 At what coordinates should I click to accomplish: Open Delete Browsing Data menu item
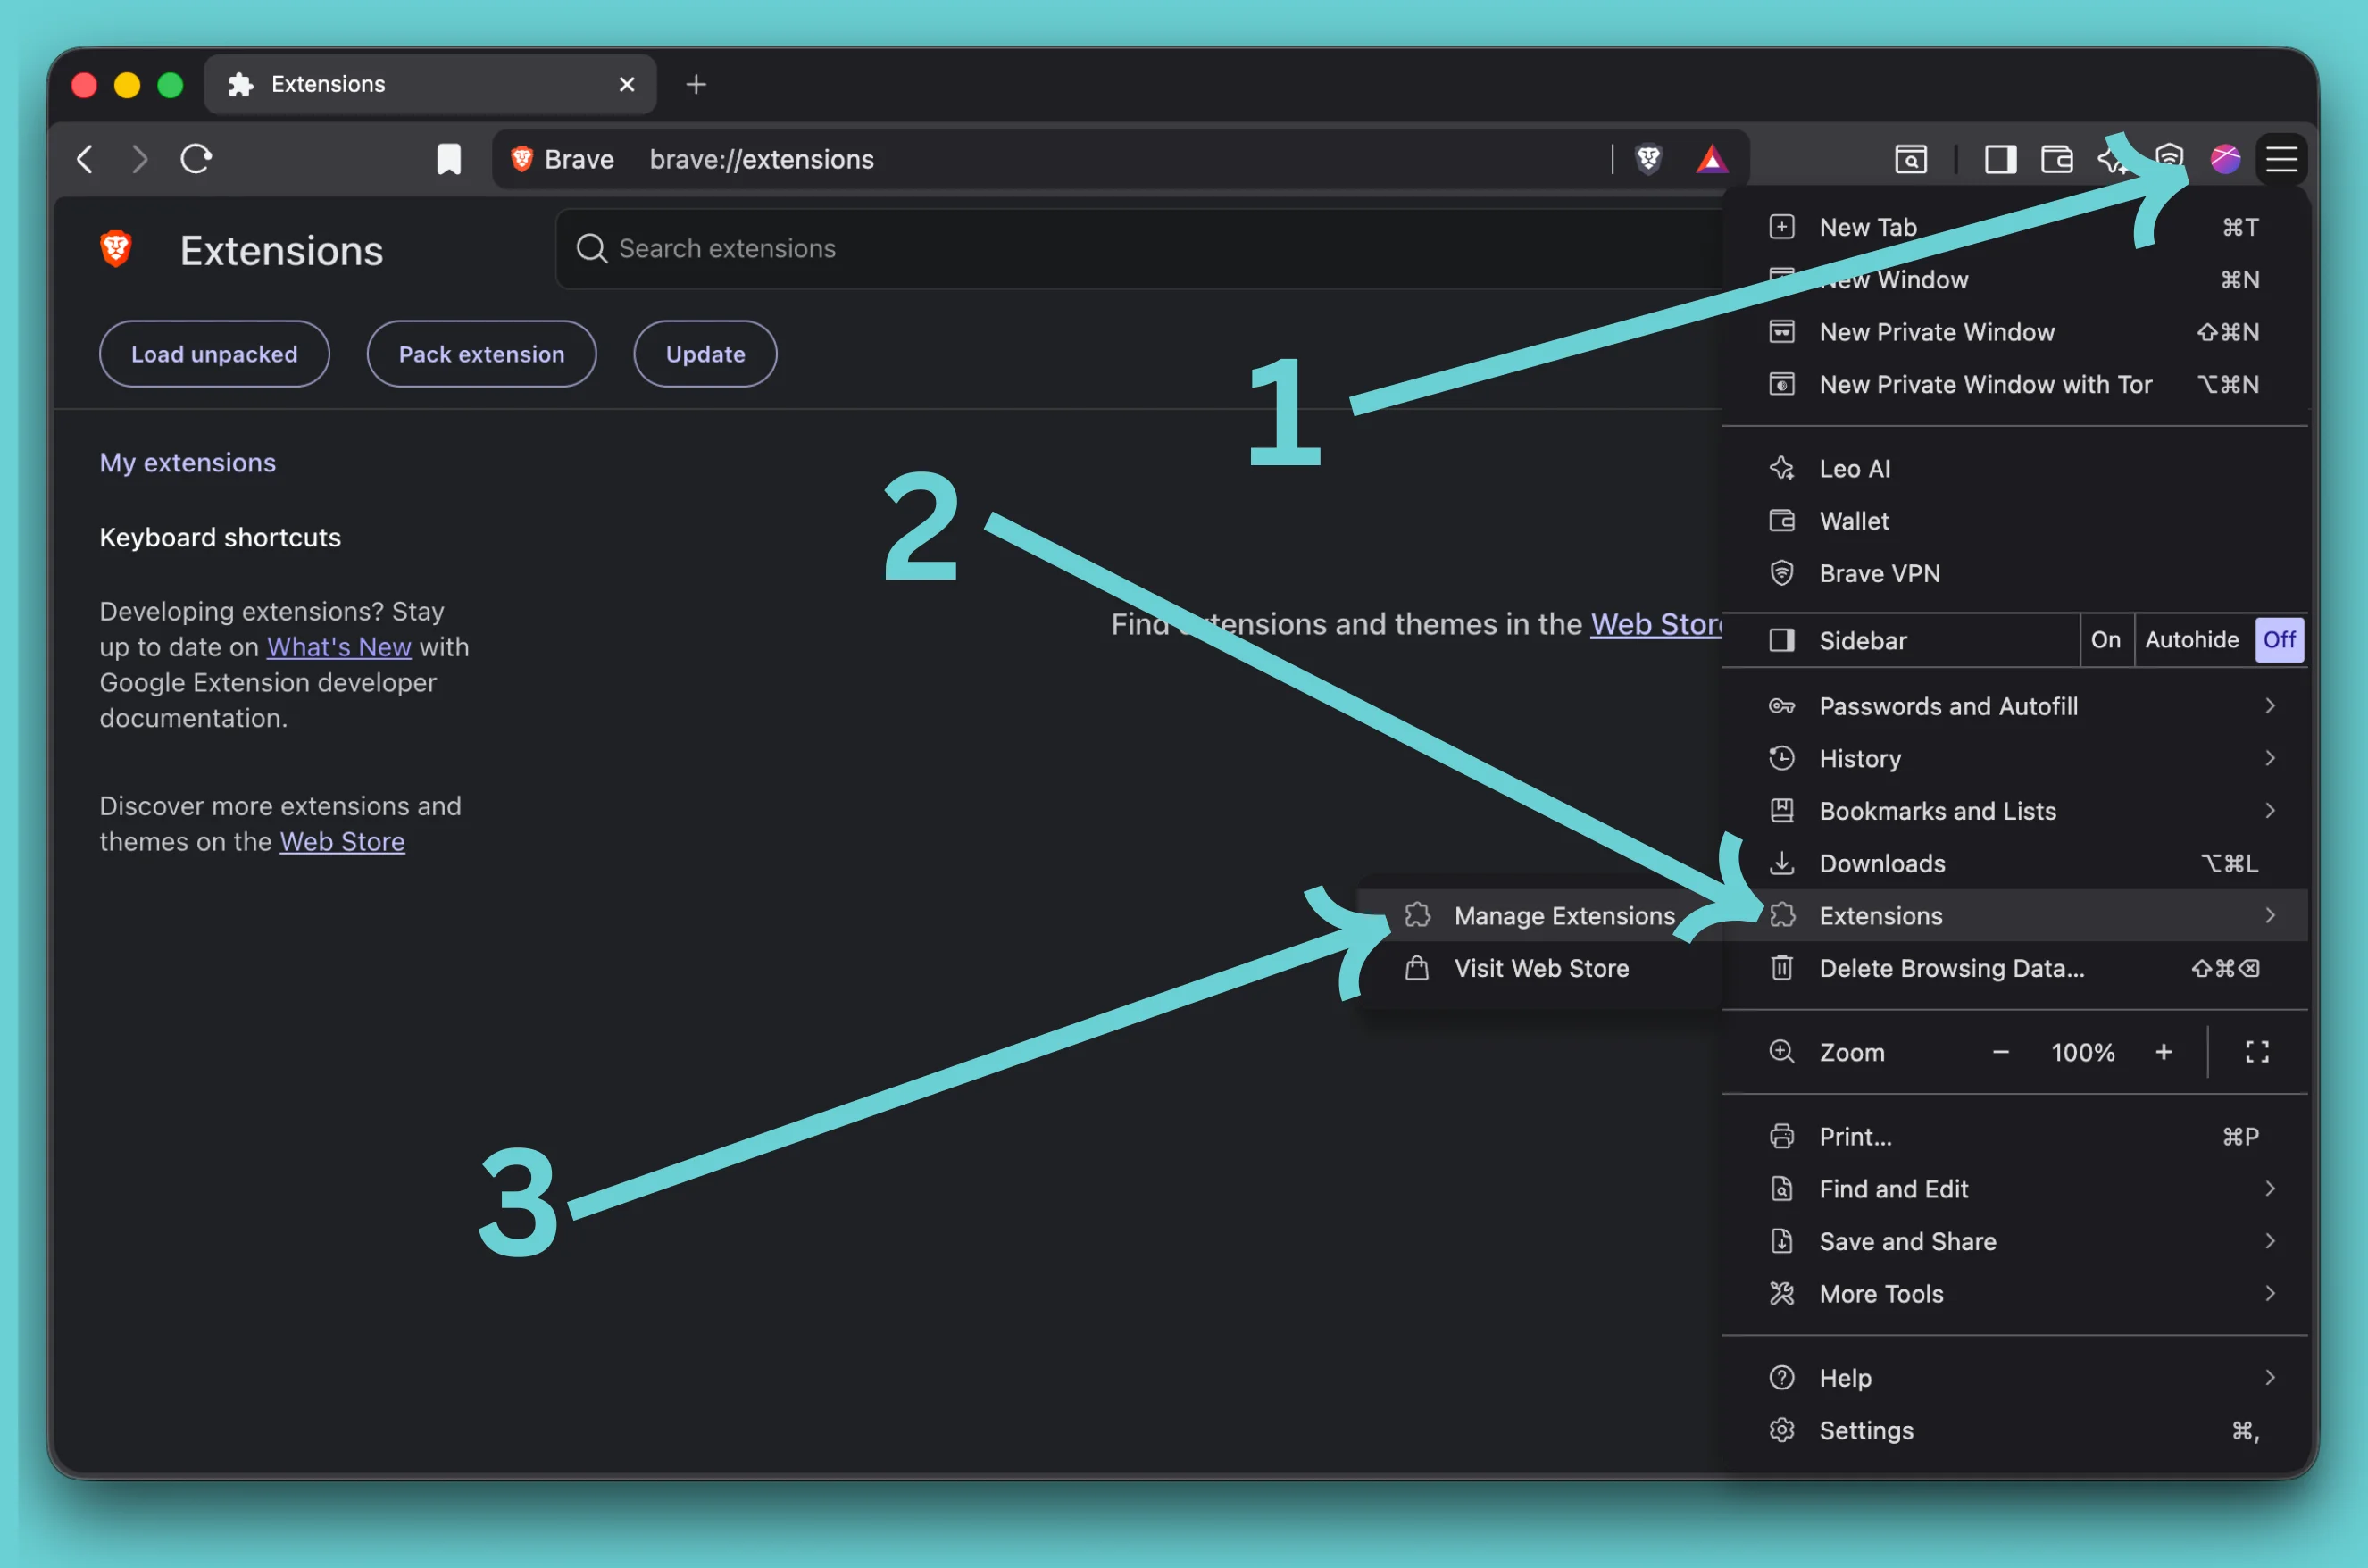pos(2014,968)
